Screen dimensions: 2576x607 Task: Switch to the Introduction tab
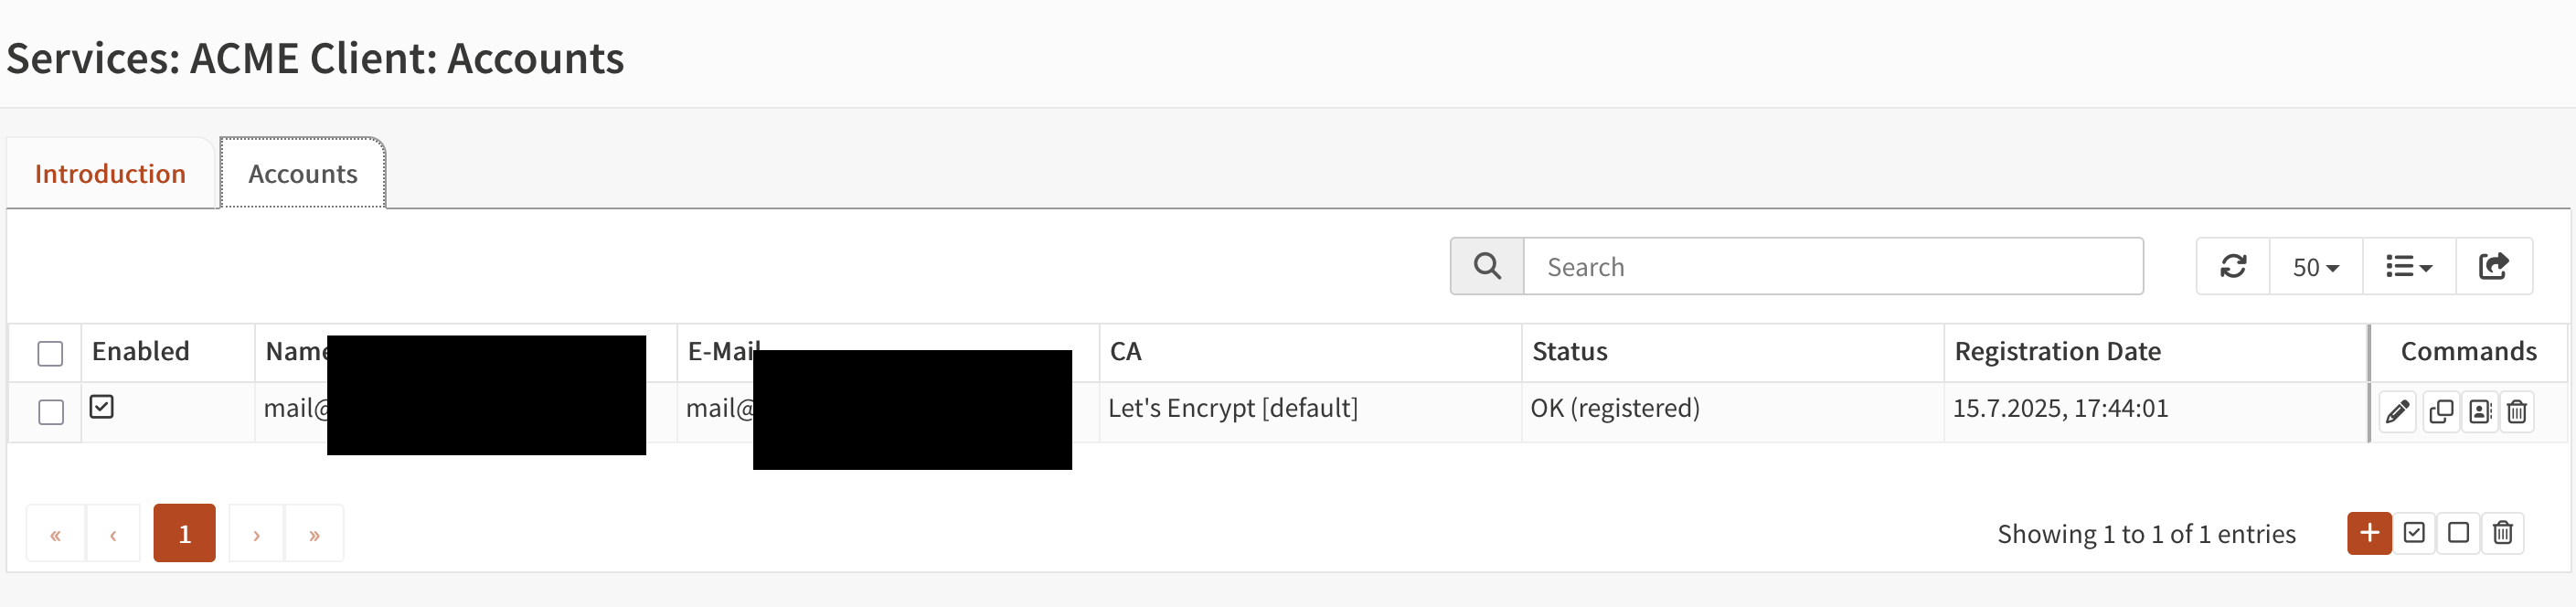click(x=110, y=174)
